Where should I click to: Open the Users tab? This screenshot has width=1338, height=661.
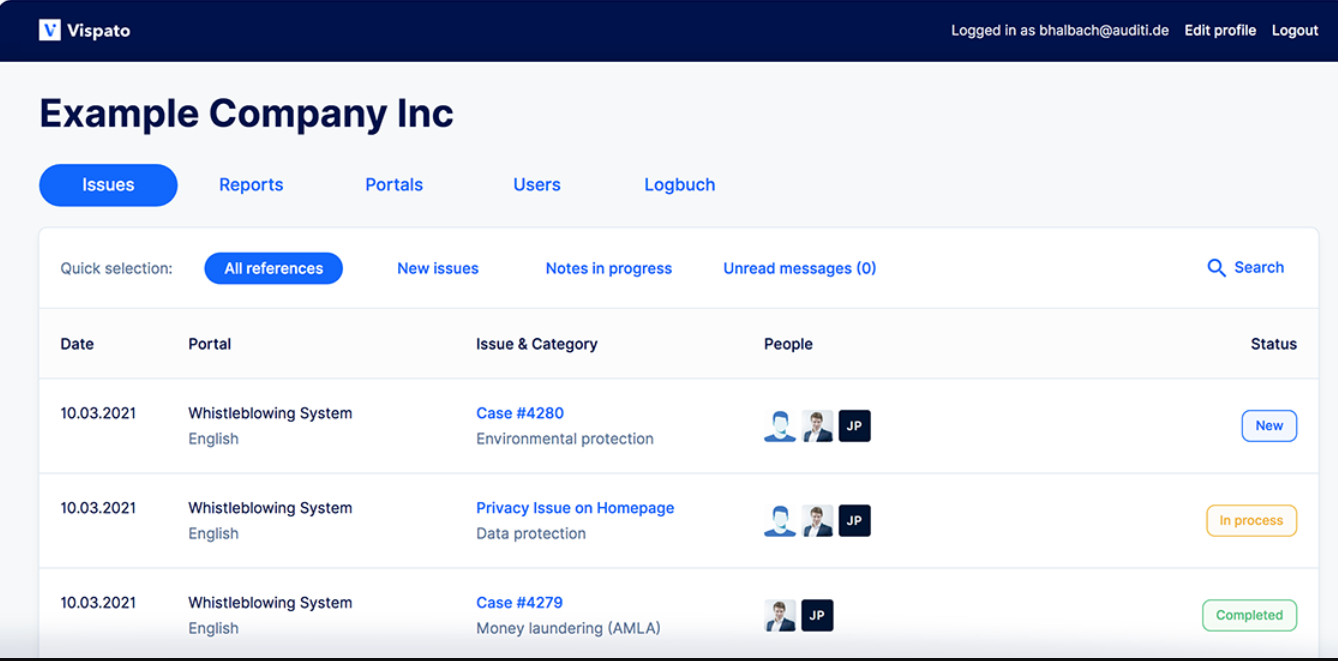pos(537,184)
